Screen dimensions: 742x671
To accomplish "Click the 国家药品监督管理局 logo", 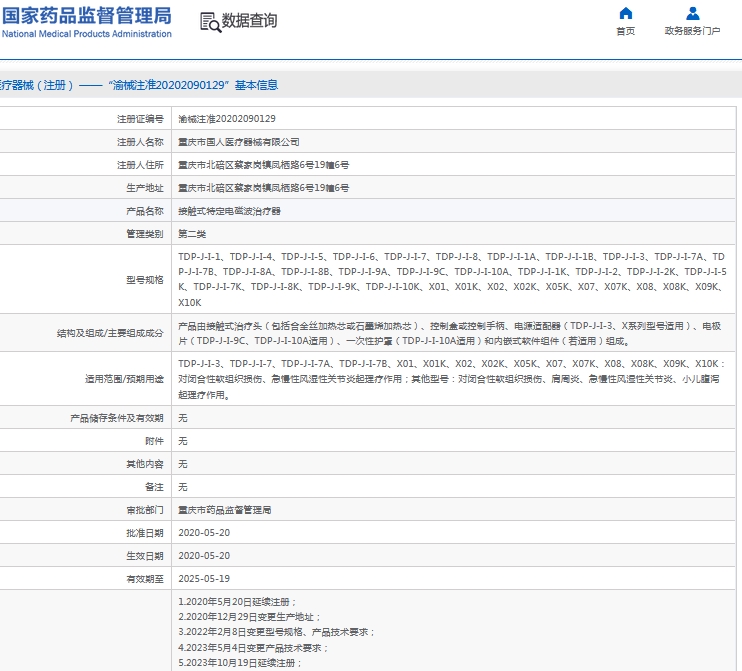I will tap(87, 16).
